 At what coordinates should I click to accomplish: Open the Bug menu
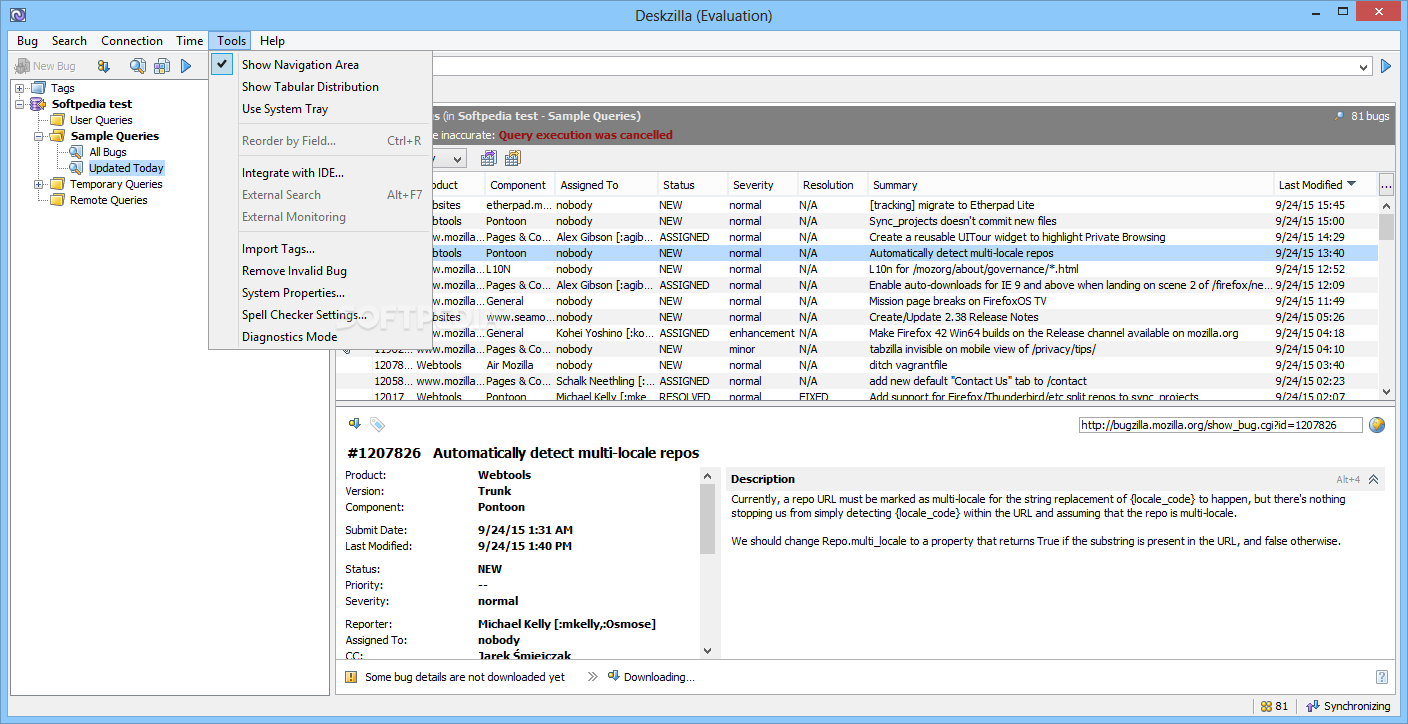(x=27, y=41)
